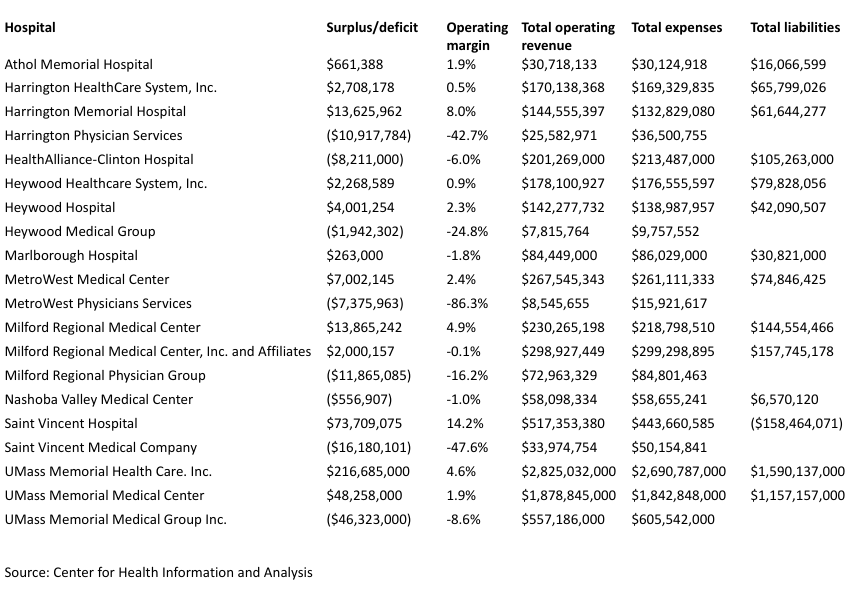Click the Total liabilities column header

point(796,28)
